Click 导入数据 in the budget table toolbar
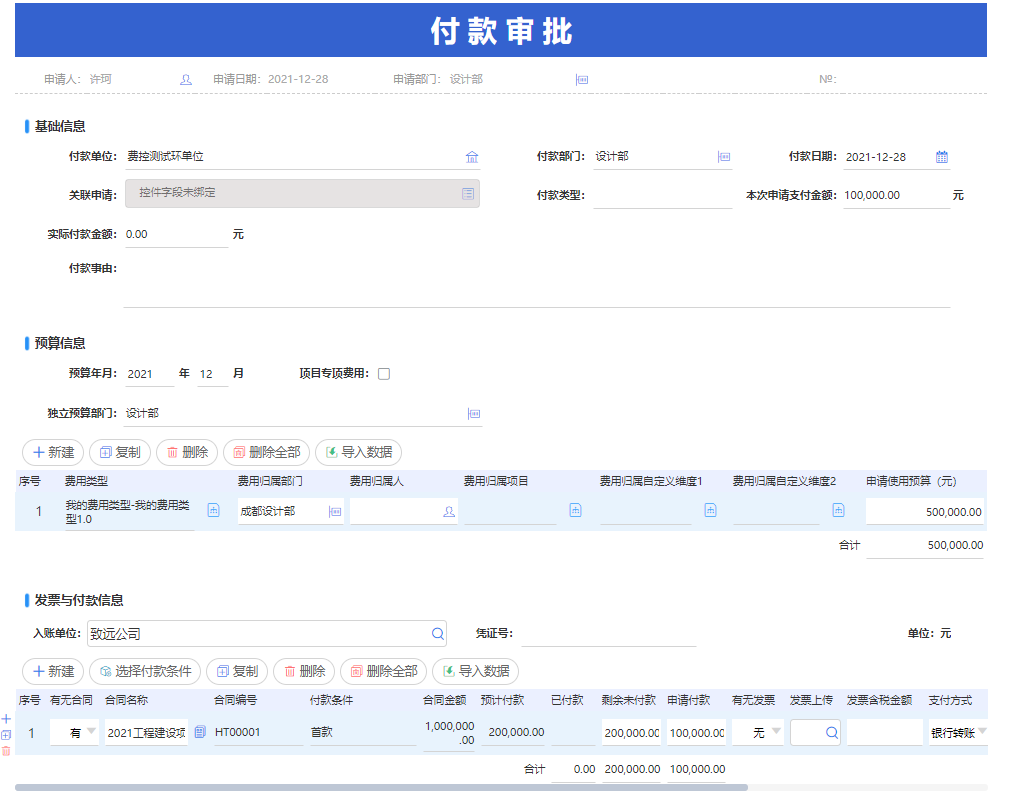 click(358, 452)
